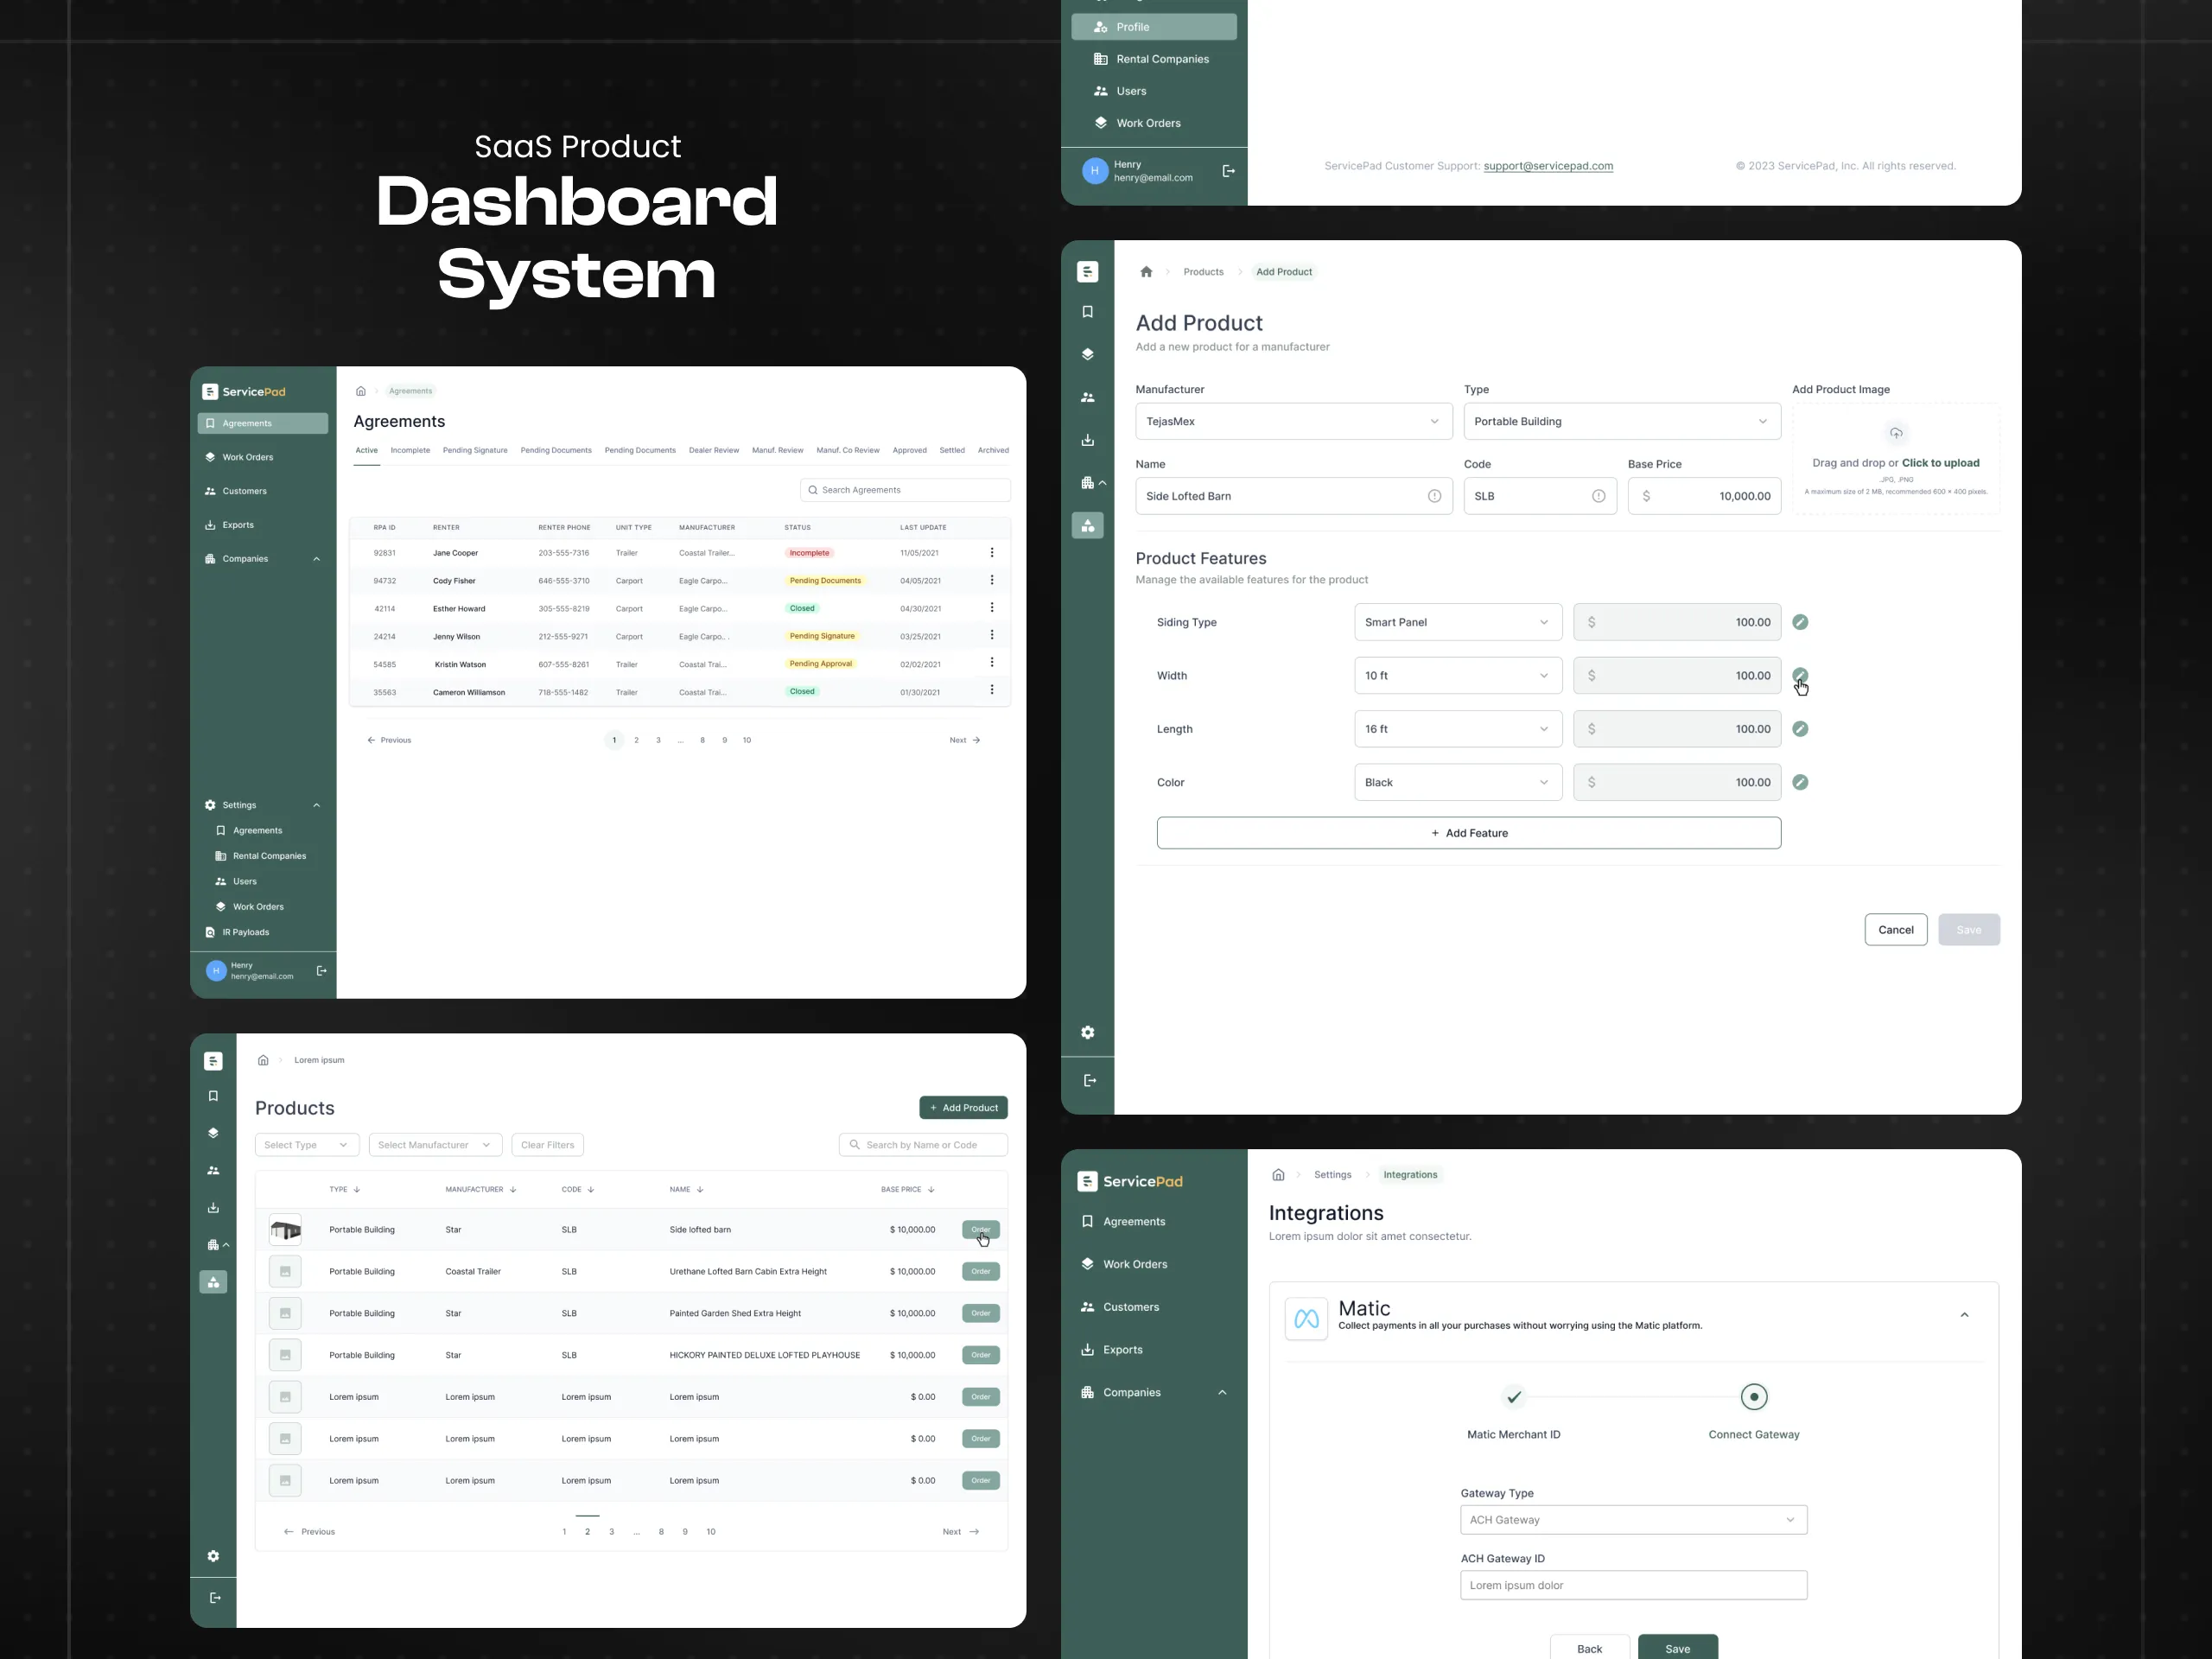Open the three-dot menu for Jane Cooper row
Screen dimensions: 2212x1659
pyautogui.click(x=991, y=552)
